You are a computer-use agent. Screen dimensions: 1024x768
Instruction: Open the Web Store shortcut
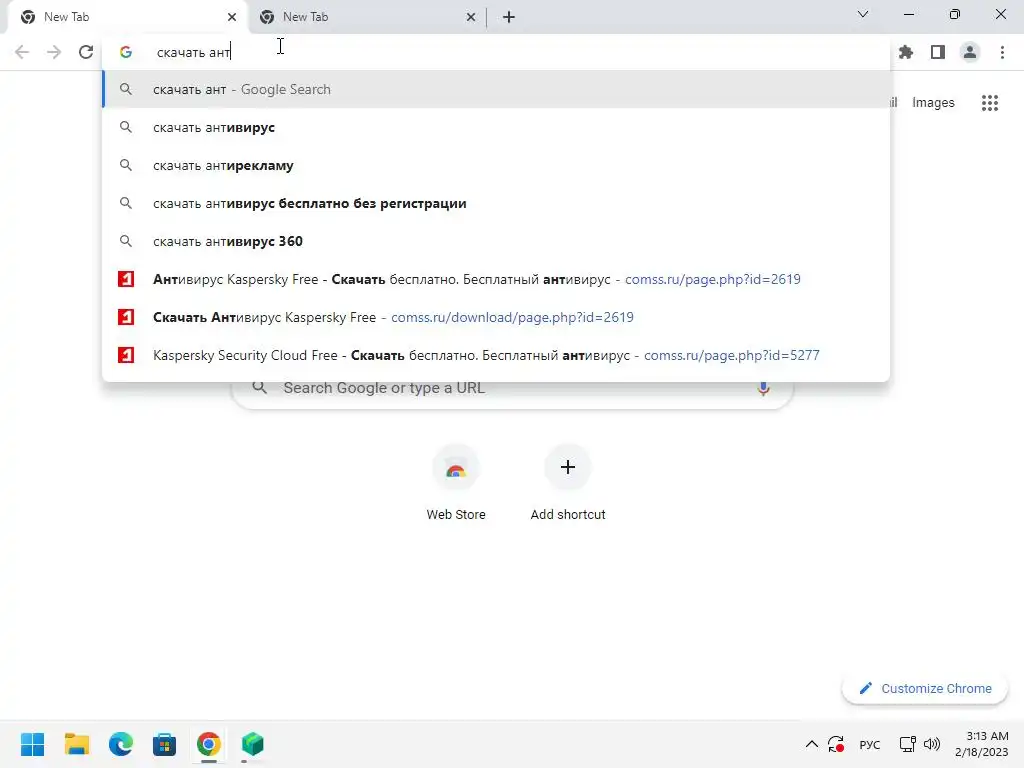coord(456,483)
